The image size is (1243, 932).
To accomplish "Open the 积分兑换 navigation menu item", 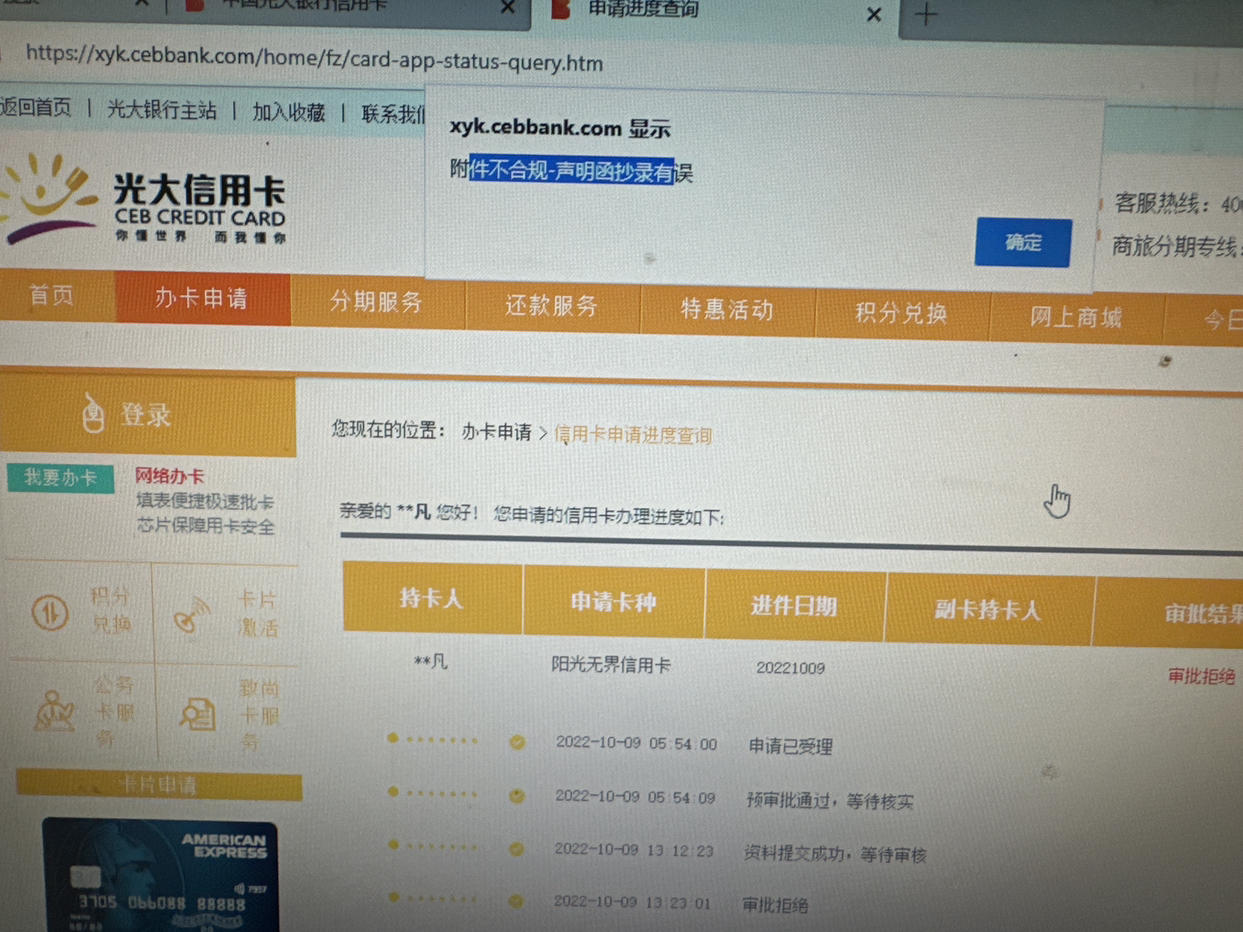I will click(901, 313).
